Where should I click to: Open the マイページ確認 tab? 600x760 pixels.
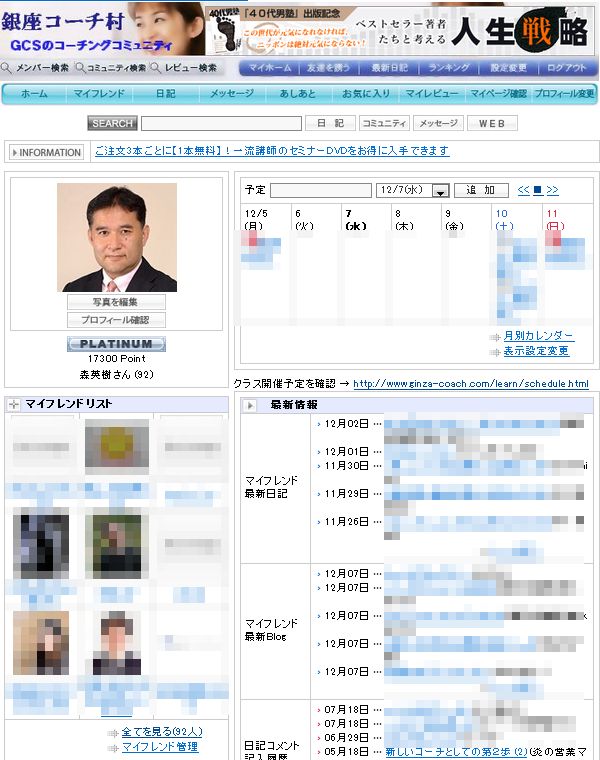[x=498, y=94]
